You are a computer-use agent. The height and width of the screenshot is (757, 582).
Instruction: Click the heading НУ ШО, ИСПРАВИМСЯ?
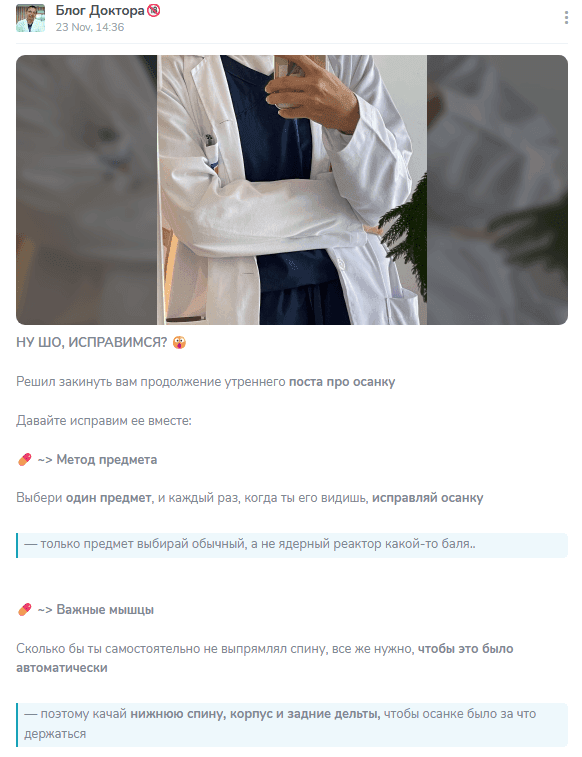click(92, 342)
